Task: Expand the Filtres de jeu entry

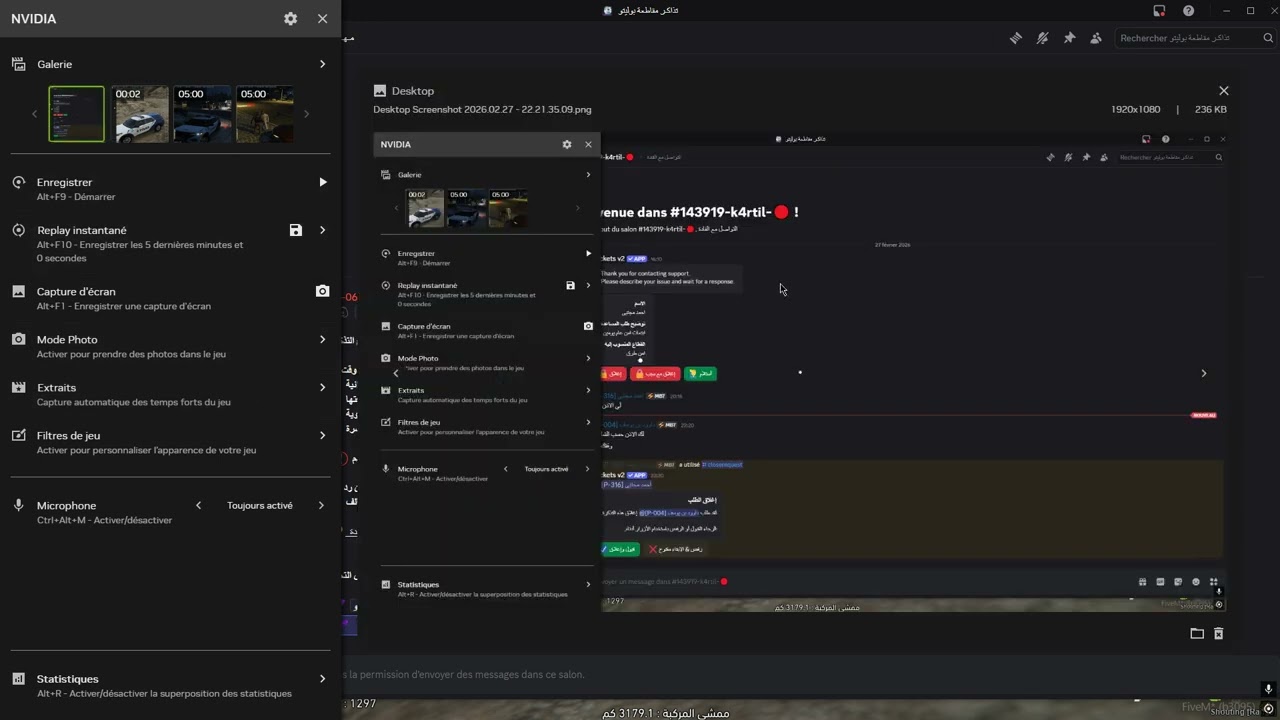Action: click(x=322, y=435)
